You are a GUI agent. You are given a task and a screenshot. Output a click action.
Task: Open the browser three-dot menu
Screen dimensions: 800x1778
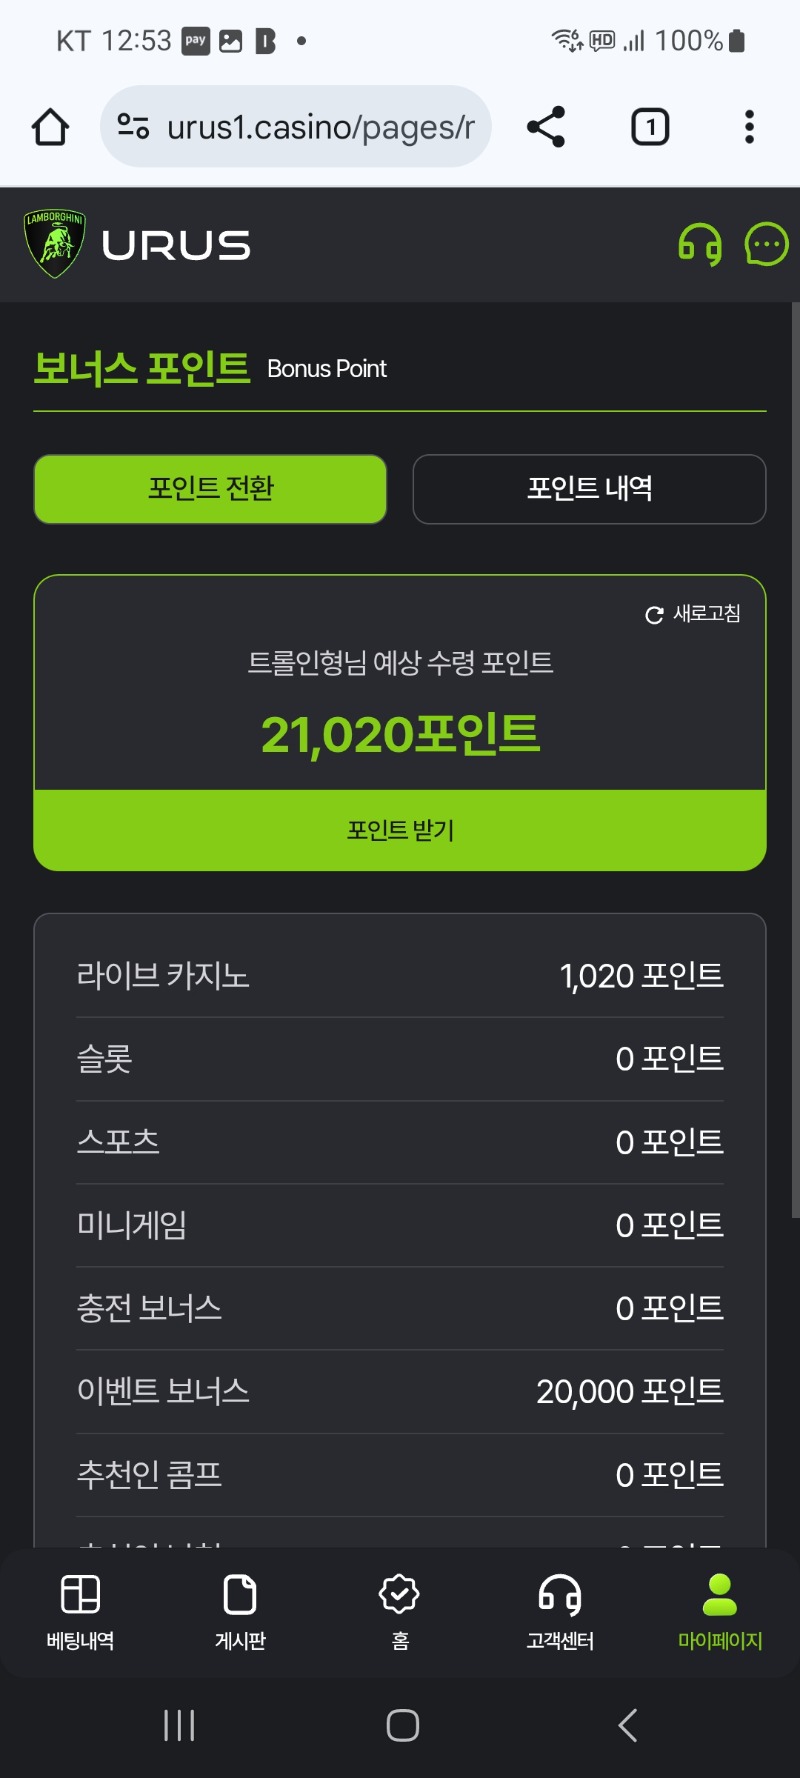(749, 127)
